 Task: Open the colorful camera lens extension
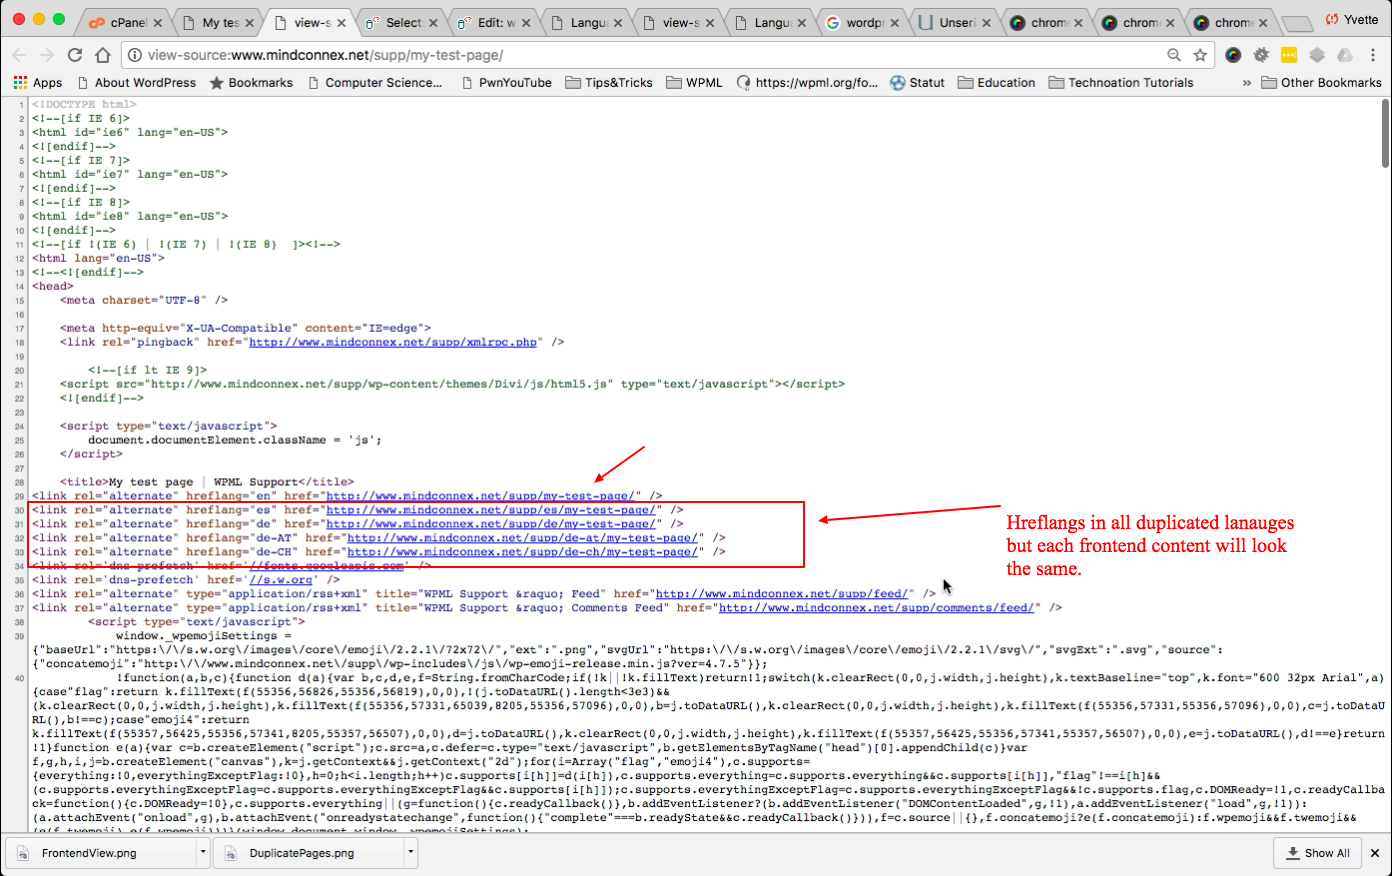(x=1233, y=55)
